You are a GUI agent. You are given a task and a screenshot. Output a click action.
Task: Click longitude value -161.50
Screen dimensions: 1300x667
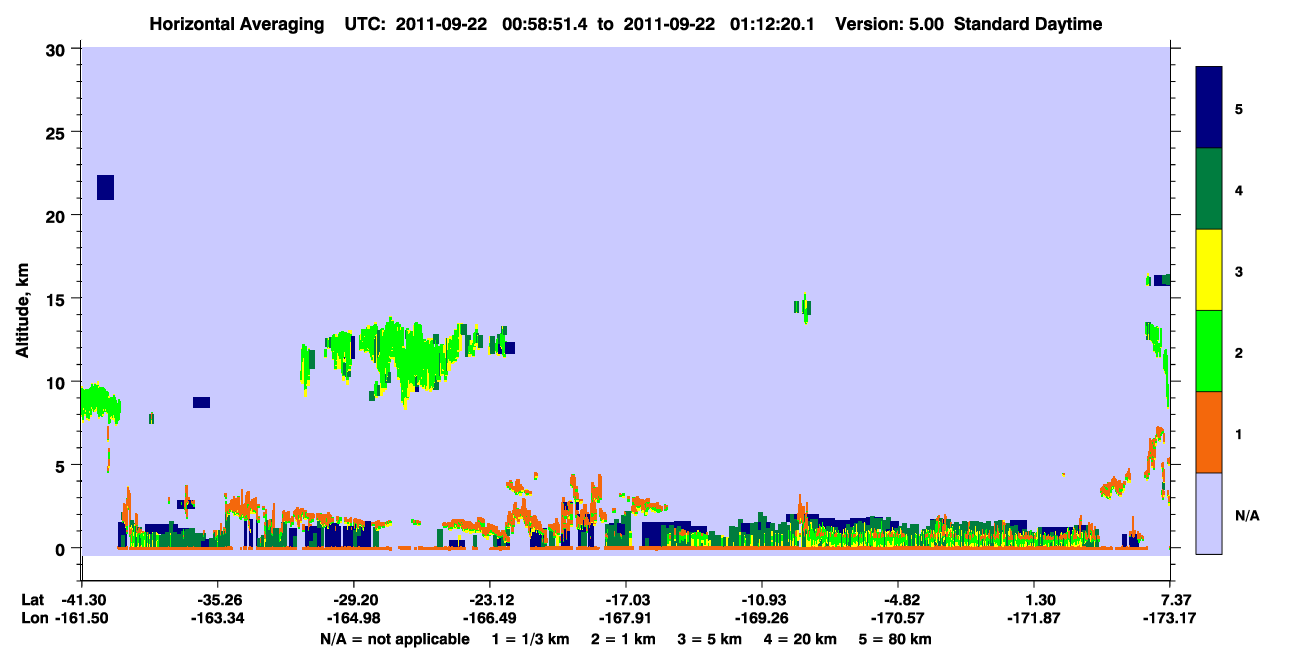click(82, 618)
